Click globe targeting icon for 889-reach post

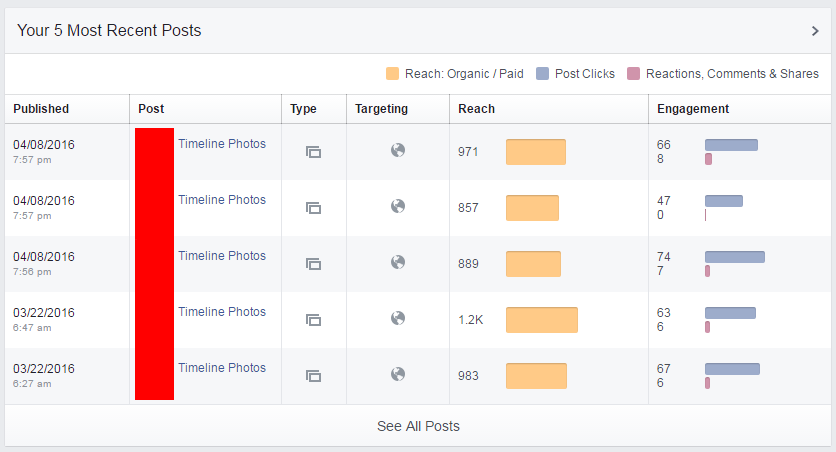(398, 262)
